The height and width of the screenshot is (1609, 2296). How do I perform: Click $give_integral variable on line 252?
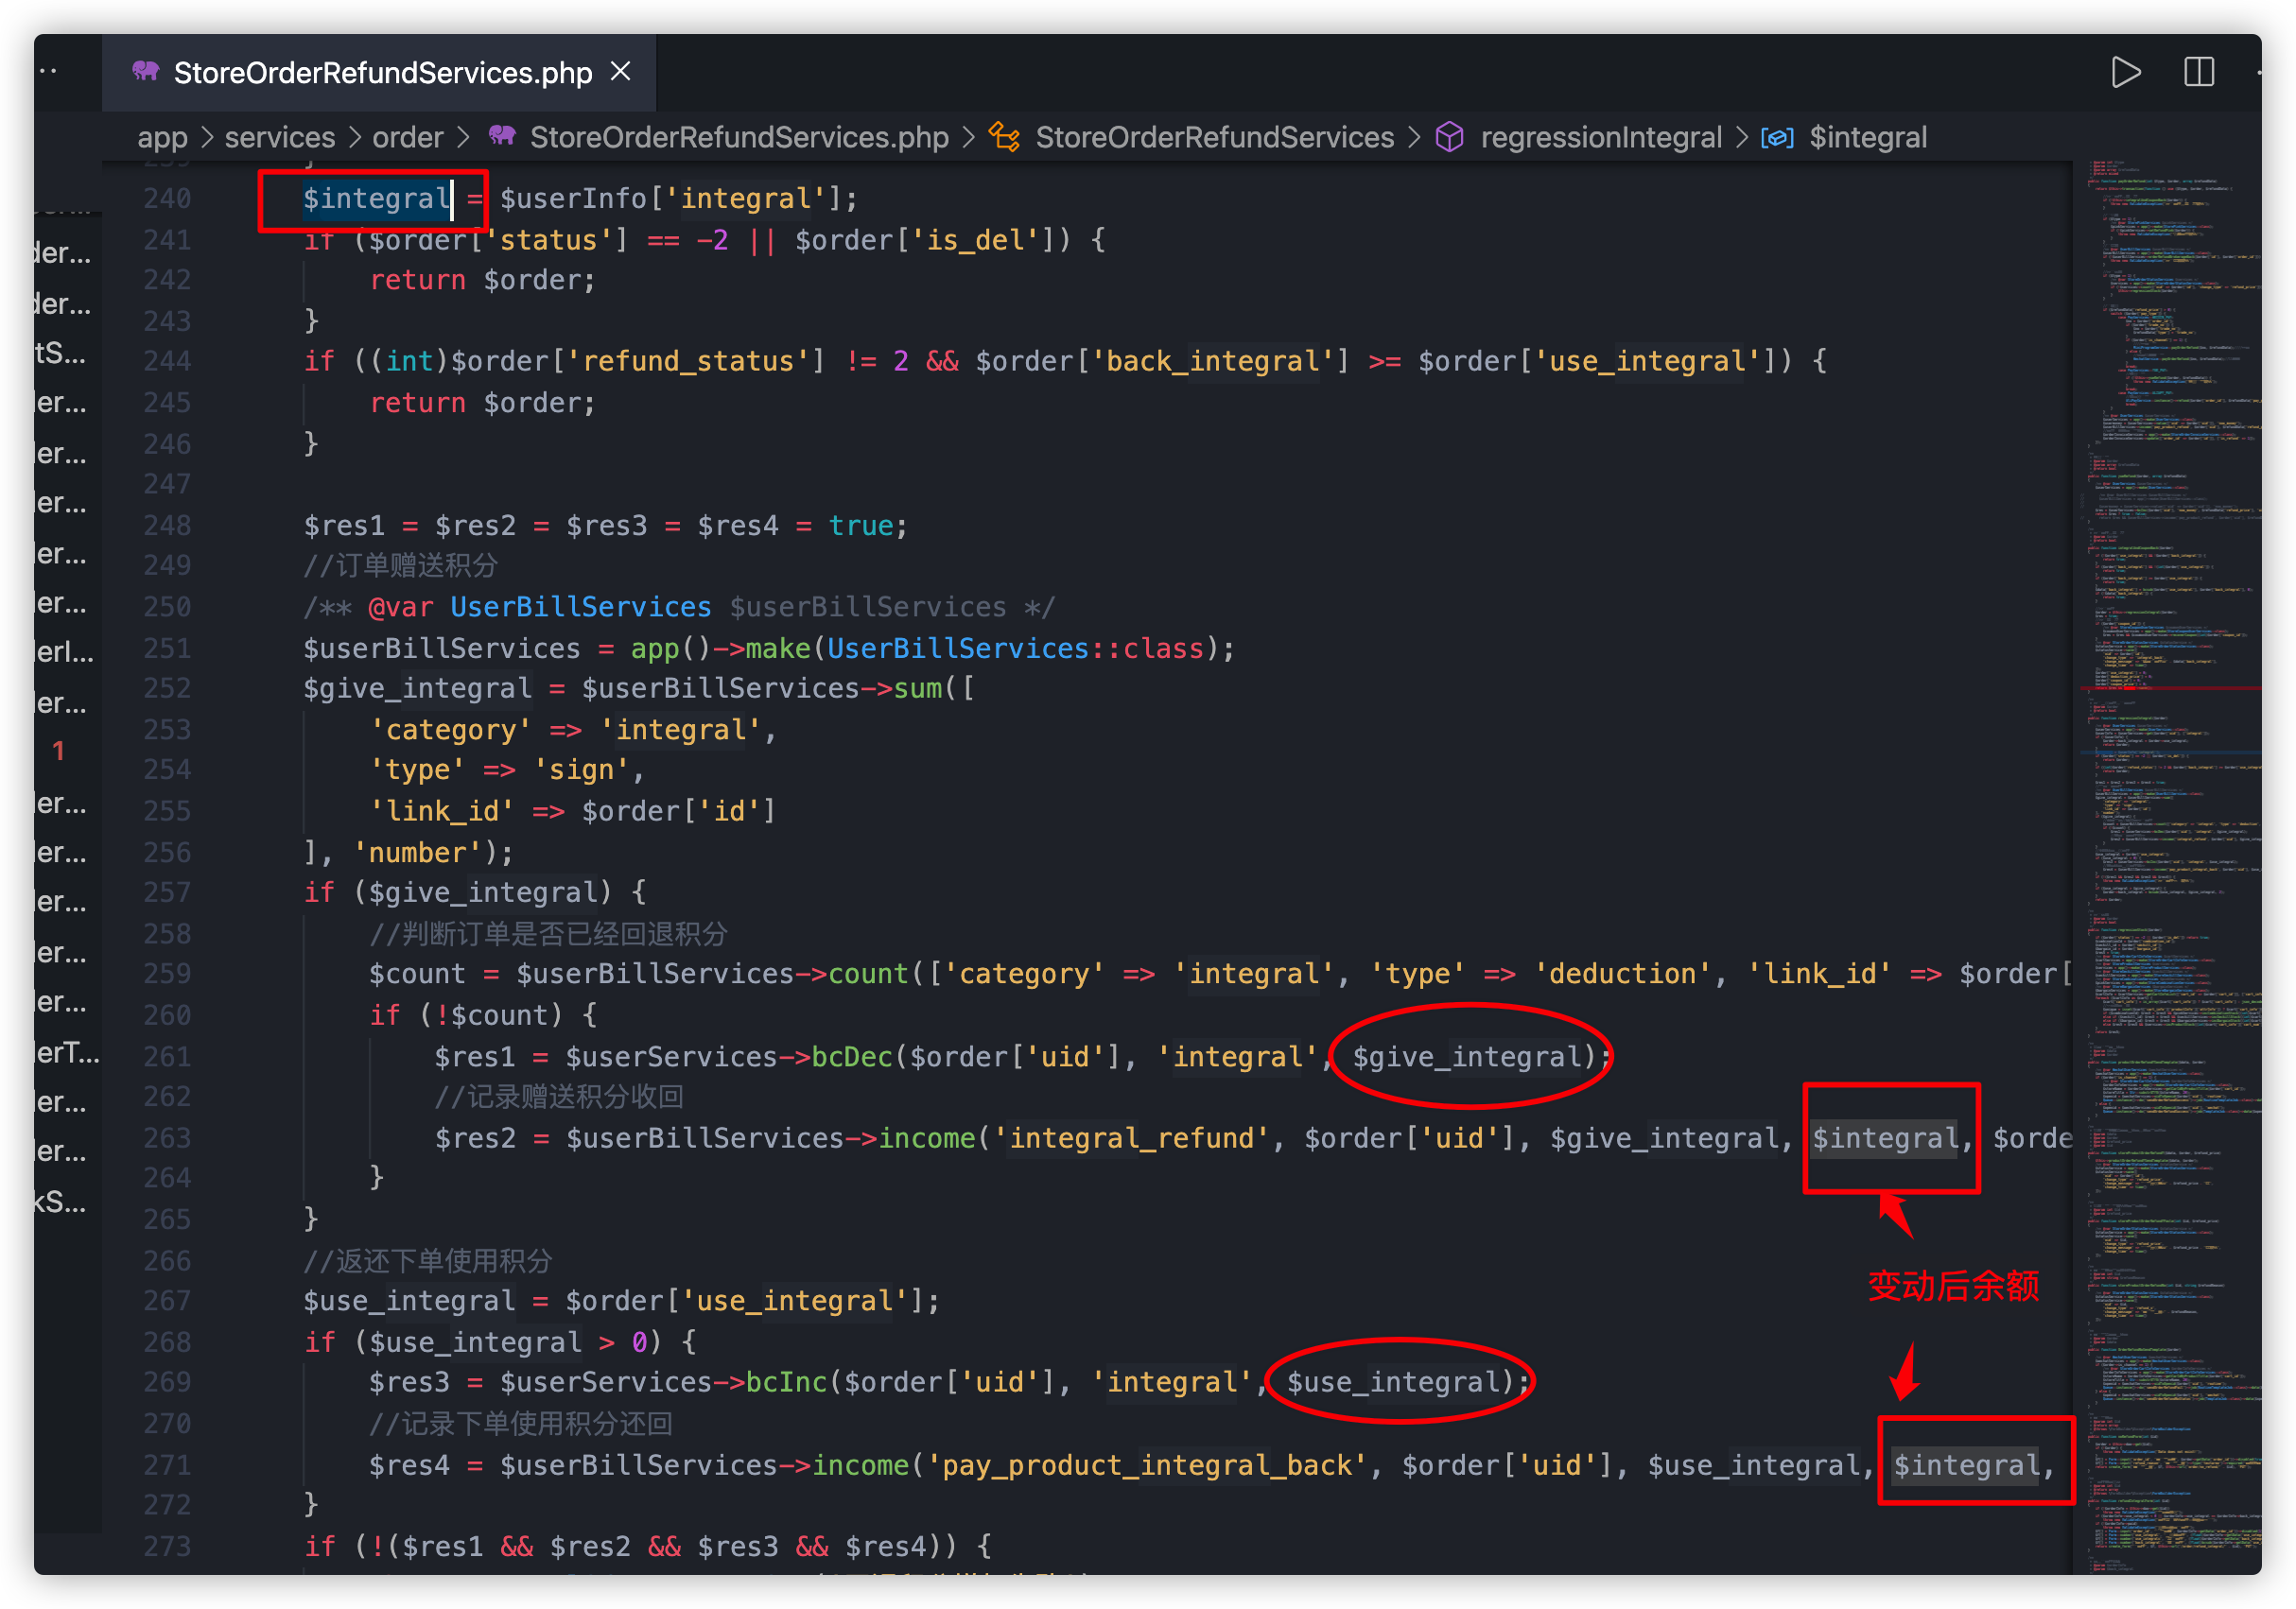coord(417,688)
